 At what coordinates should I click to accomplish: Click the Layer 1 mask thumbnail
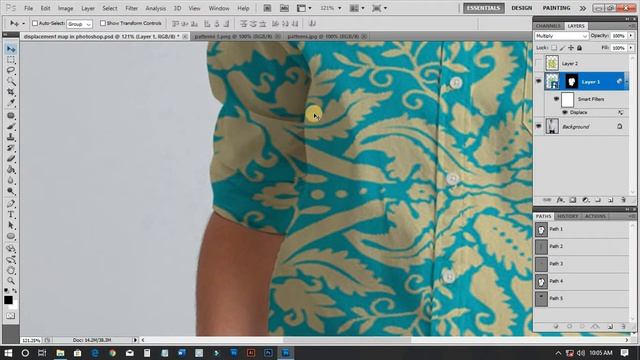click(571, 82)
